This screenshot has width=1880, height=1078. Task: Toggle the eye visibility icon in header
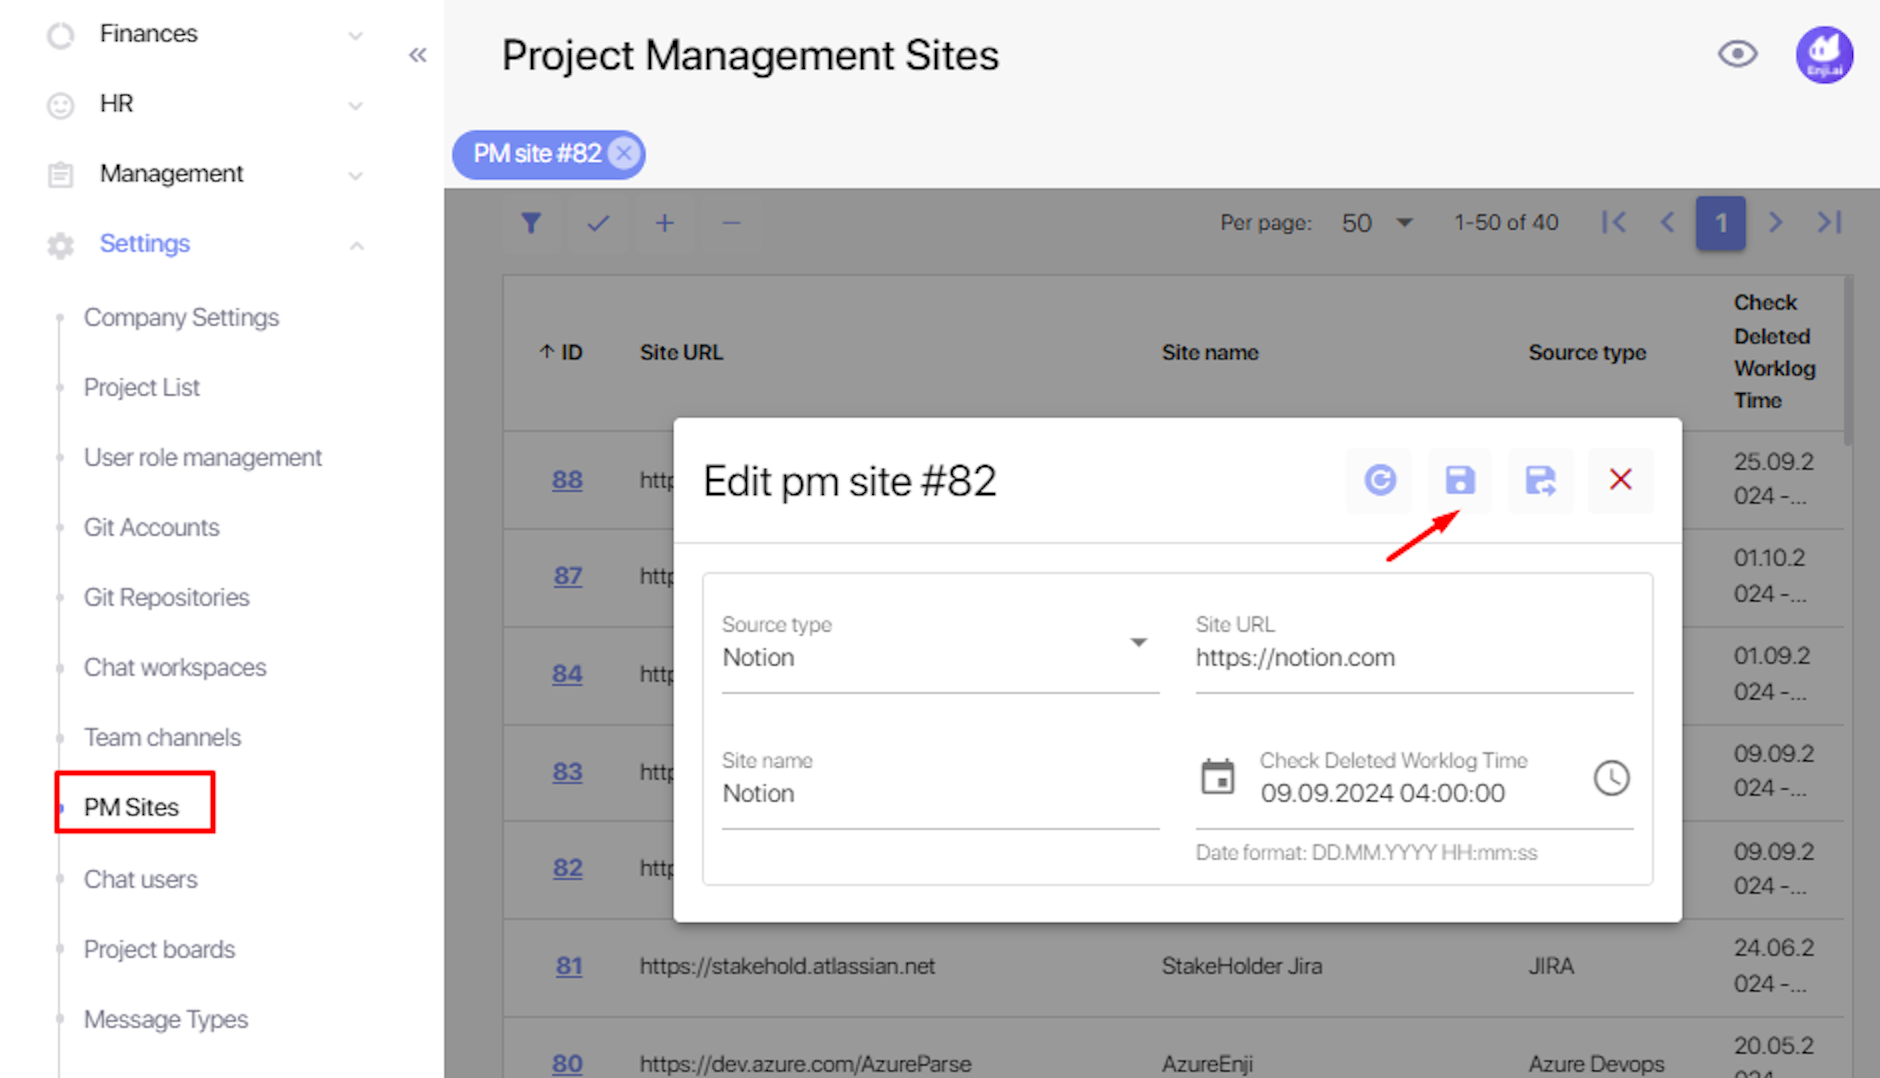(1738, 54)
